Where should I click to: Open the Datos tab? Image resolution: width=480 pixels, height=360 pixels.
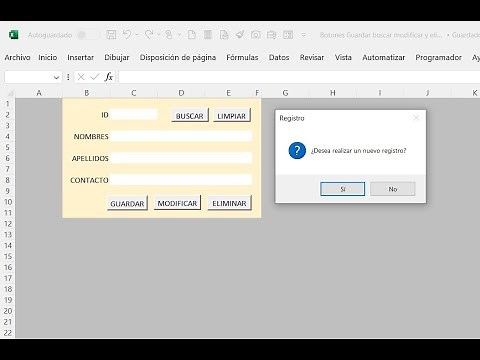point(279,58)
